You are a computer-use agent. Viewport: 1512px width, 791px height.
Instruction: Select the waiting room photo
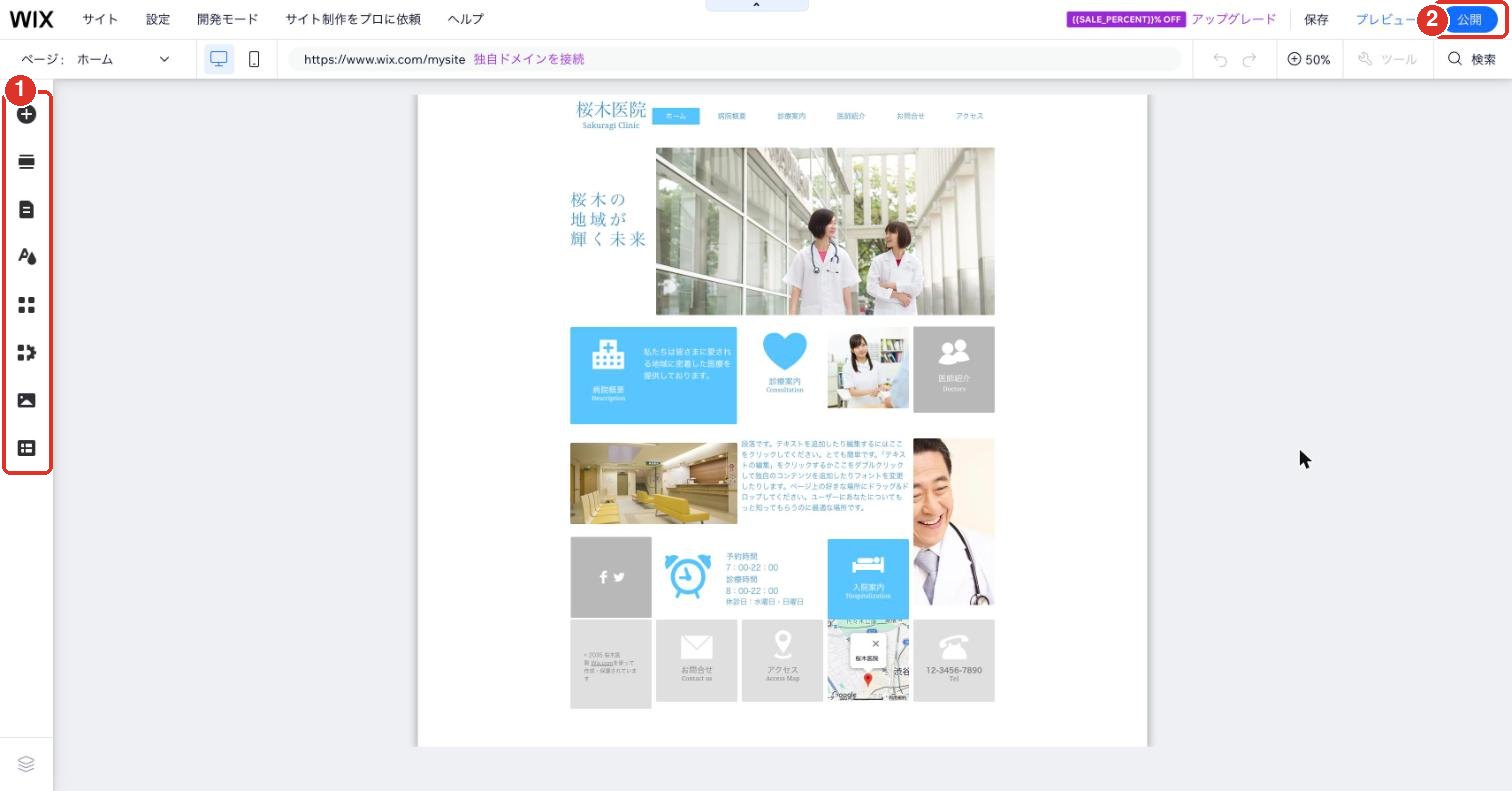(654, 483)
